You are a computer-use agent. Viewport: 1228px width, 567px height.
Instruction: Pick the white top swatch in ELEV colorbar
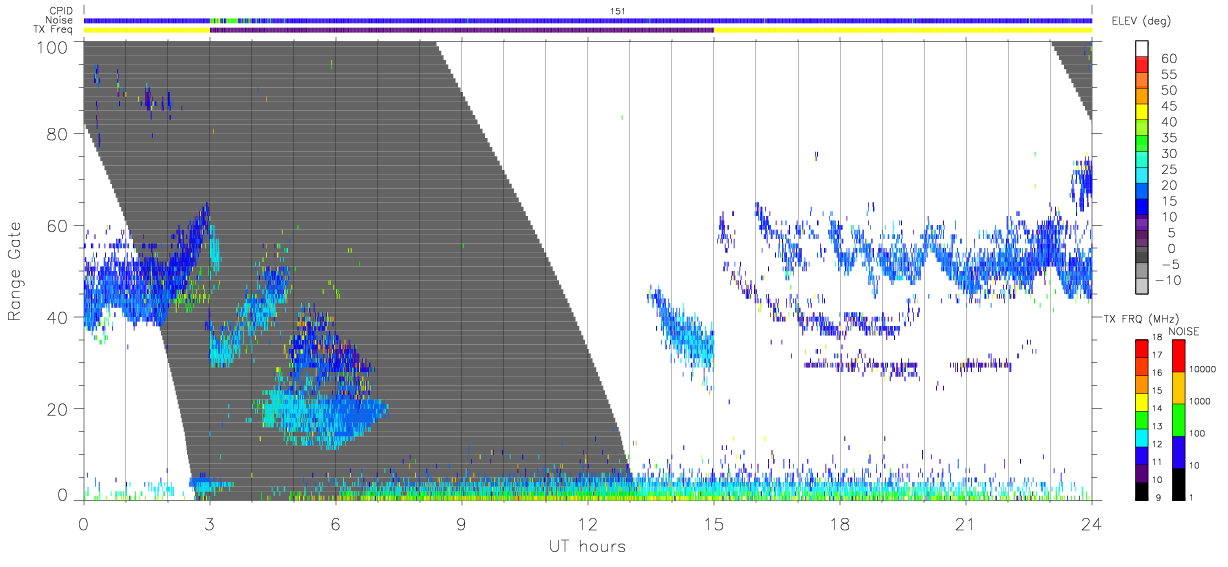tap(1142, 48)
